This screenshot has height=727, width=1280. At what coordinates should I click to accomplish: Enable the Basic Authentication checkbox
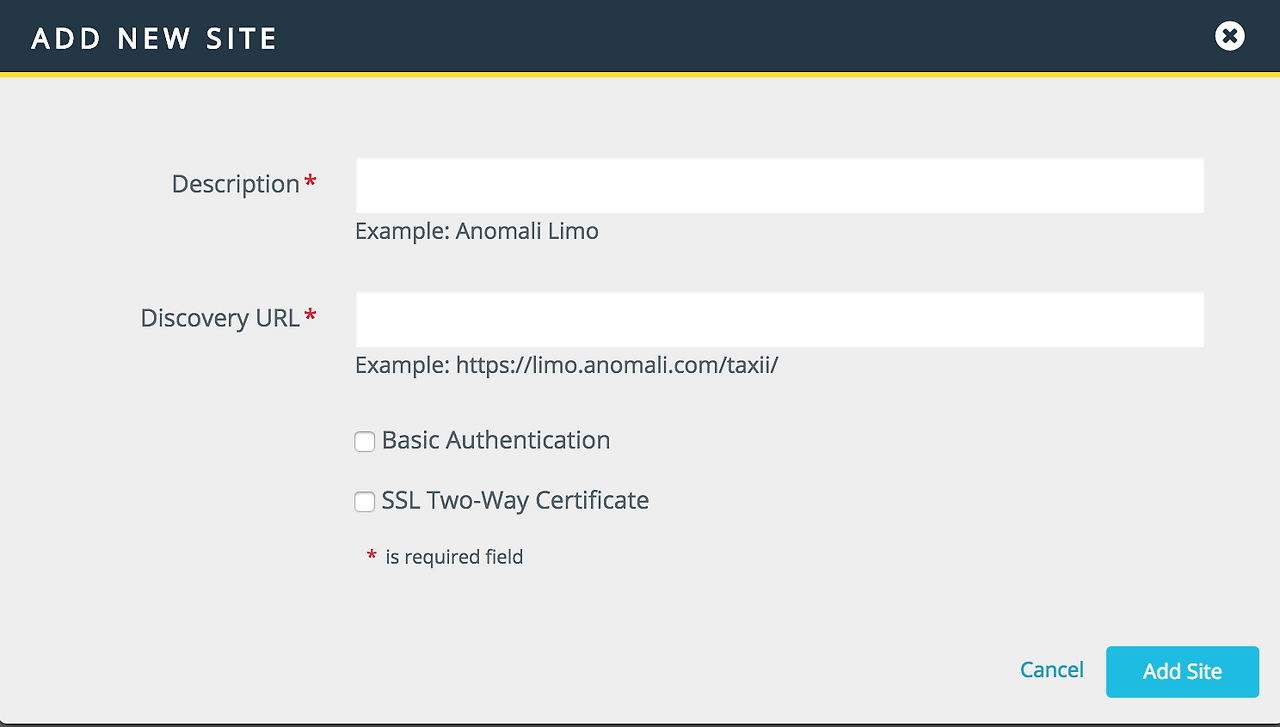coord(365,441)
